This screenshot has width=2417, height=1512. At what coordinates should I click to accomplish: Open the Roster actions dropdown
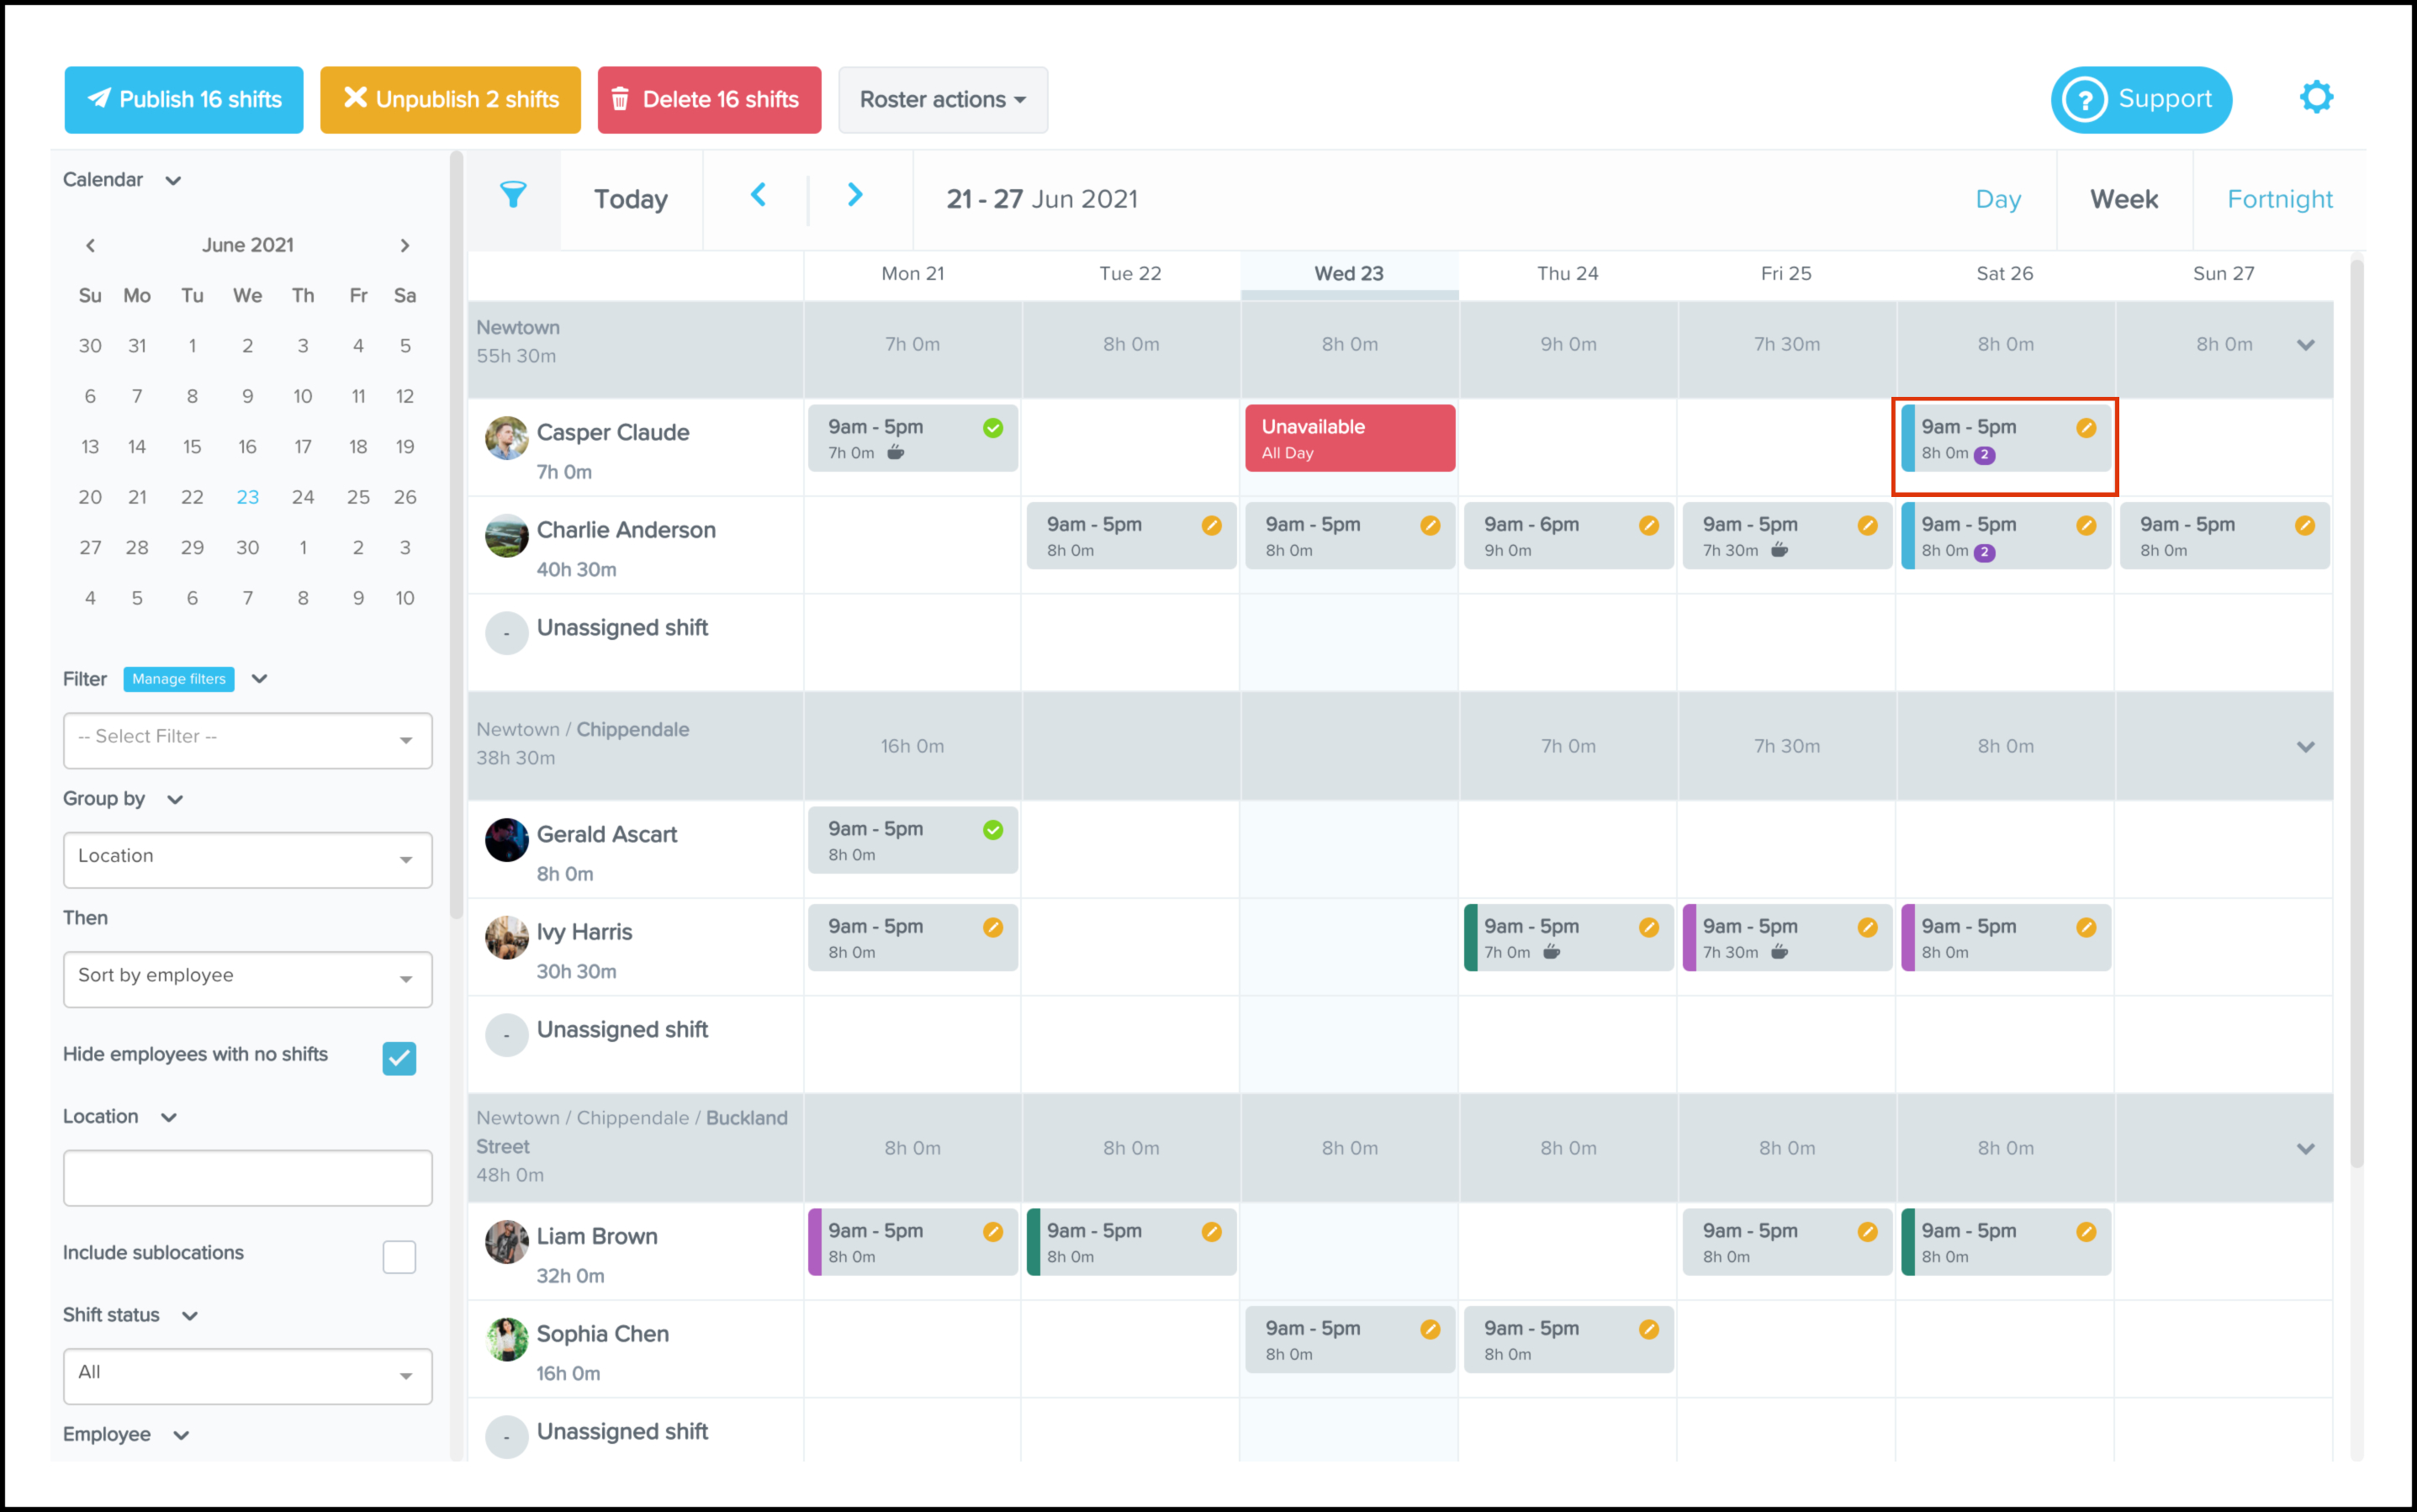tap(942, 100)
